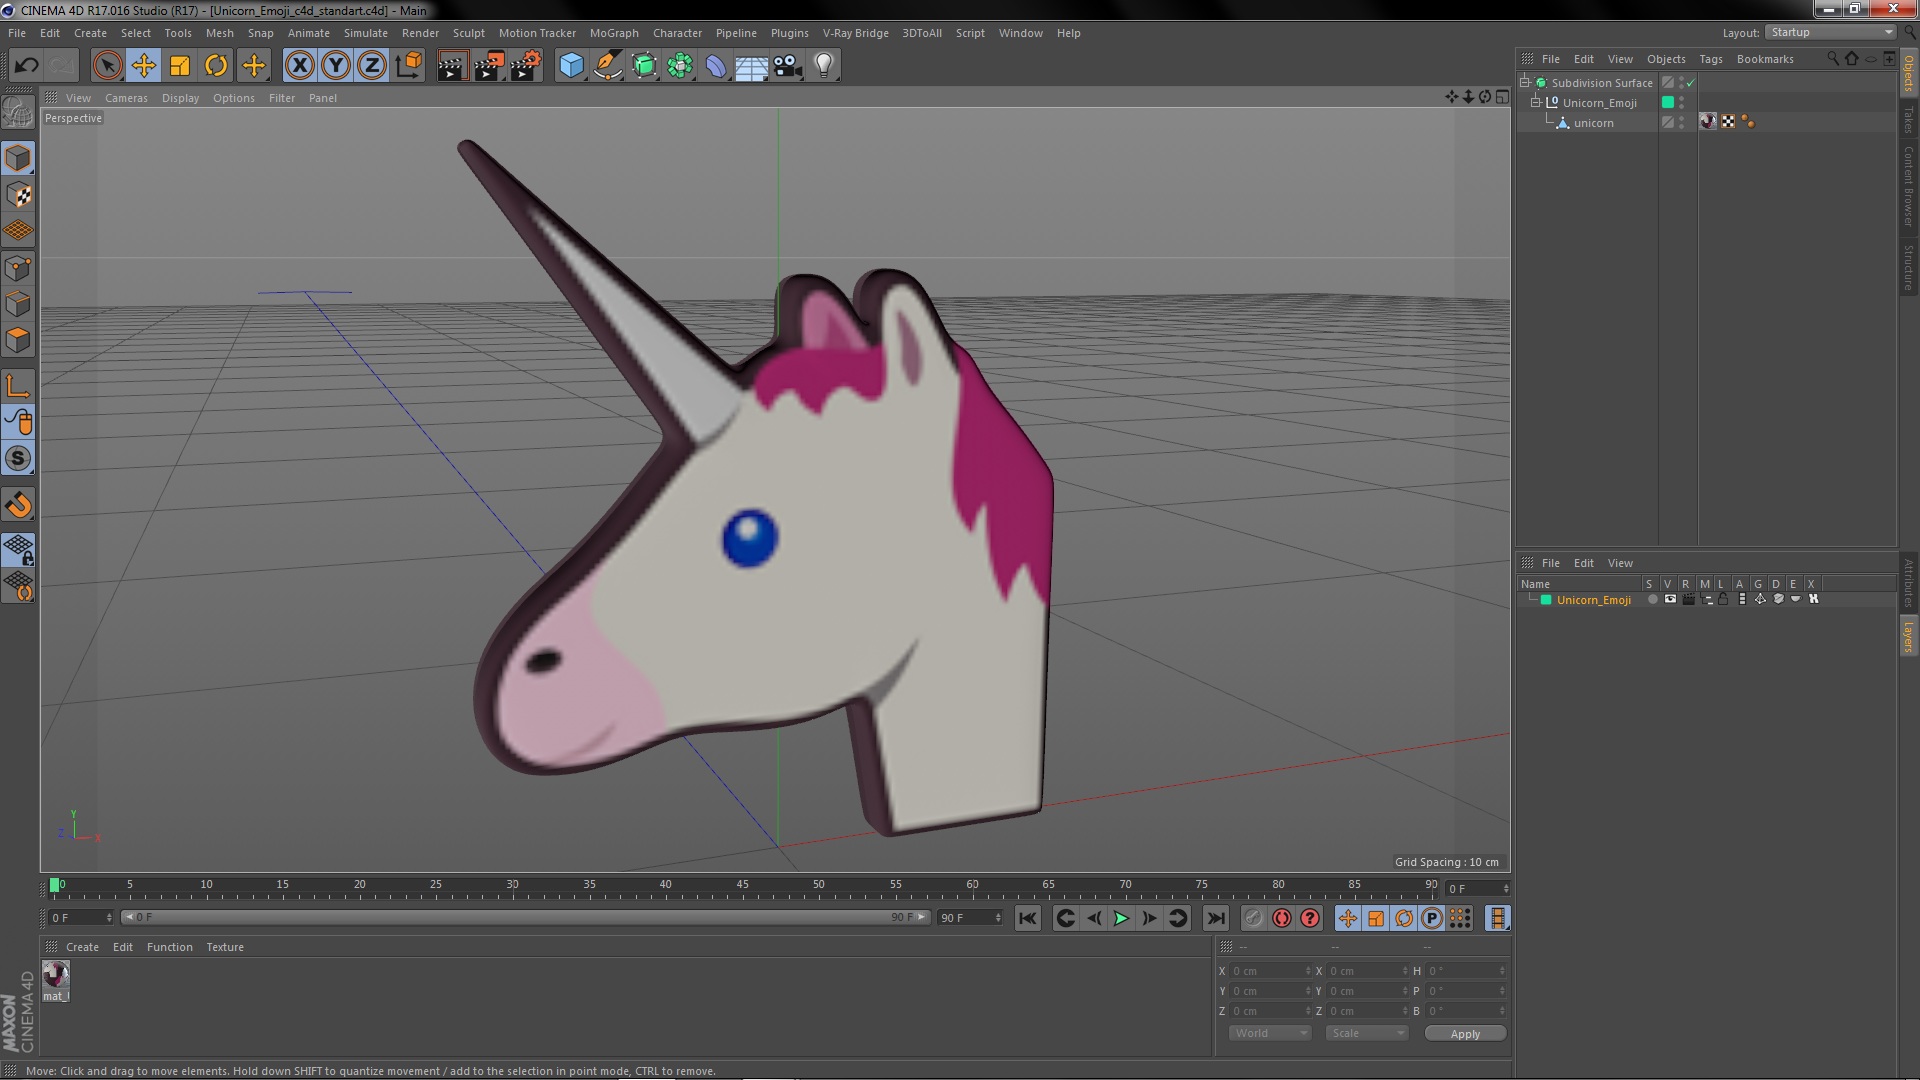Click the coordinate system icon

point(408,66)
